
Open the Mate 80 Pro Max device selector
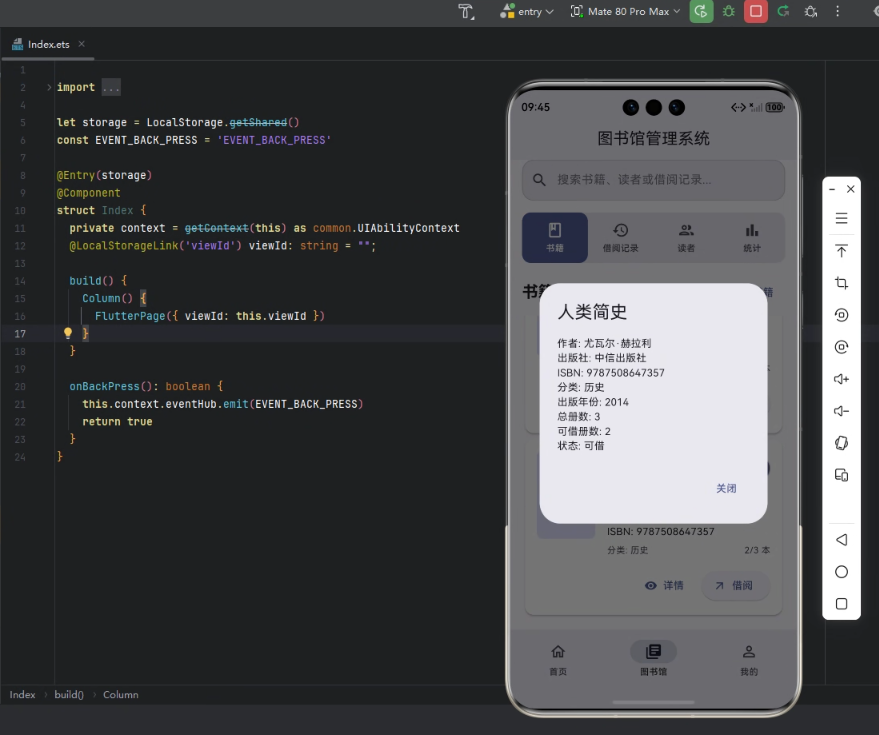pos(625,12)
